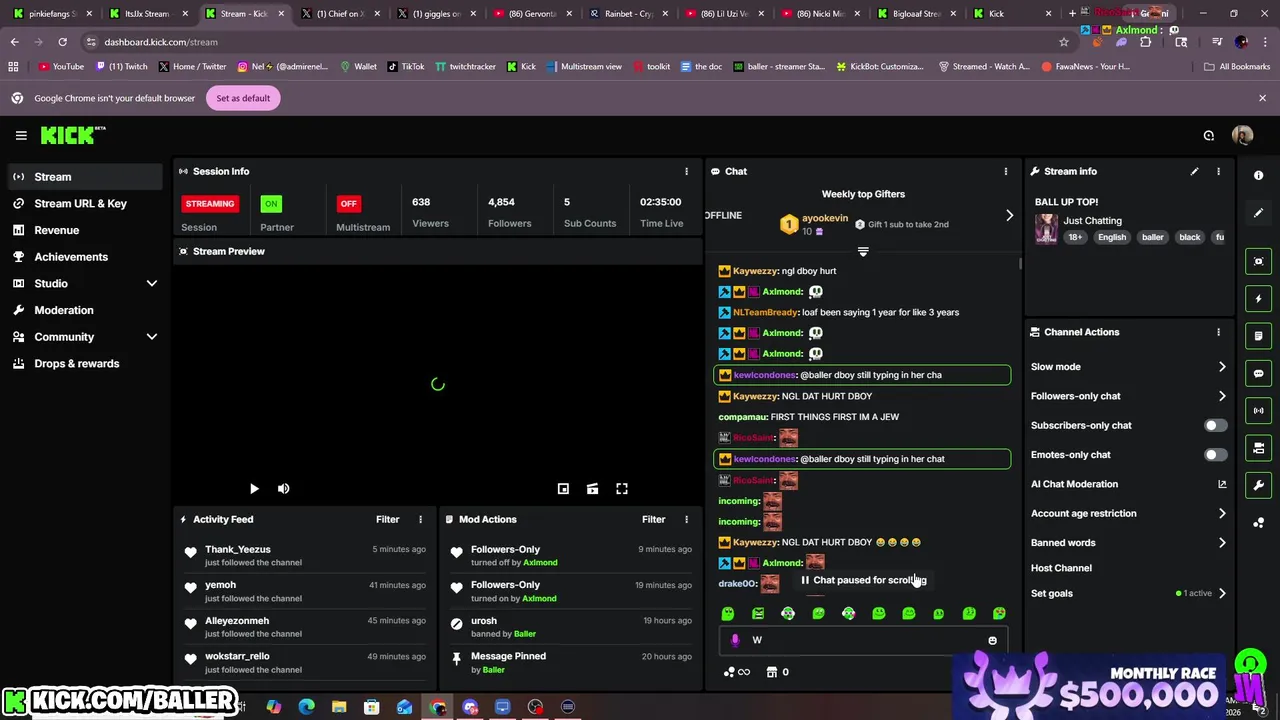The width and height of the screenshot is (1280, 720).
Task: Collapse the top gifters banner handle
Action: click(863, 251)
